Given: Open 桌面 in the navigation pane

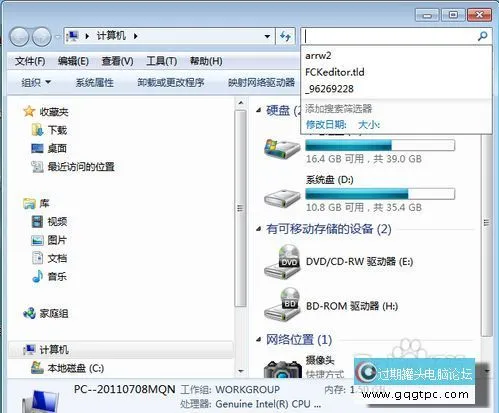Looking at the screenshot, I should [57, 148].
